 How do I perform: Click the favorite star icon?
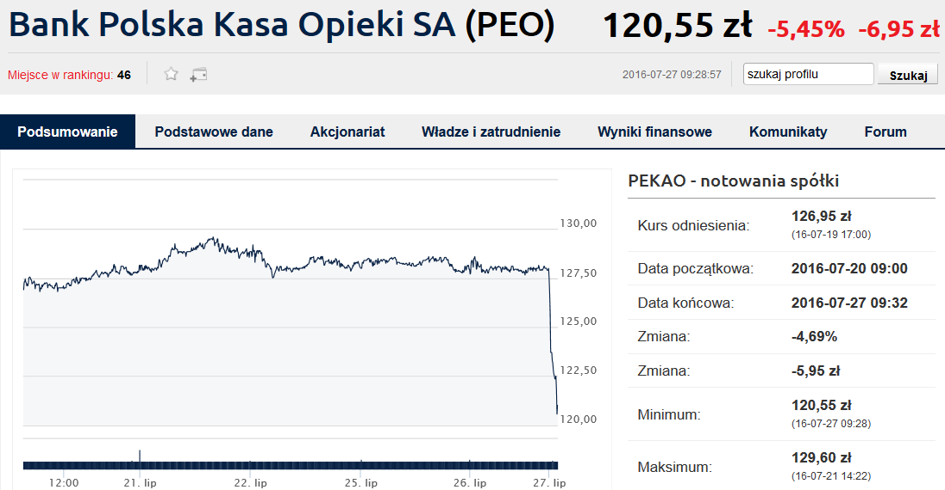tap(171, 74)
